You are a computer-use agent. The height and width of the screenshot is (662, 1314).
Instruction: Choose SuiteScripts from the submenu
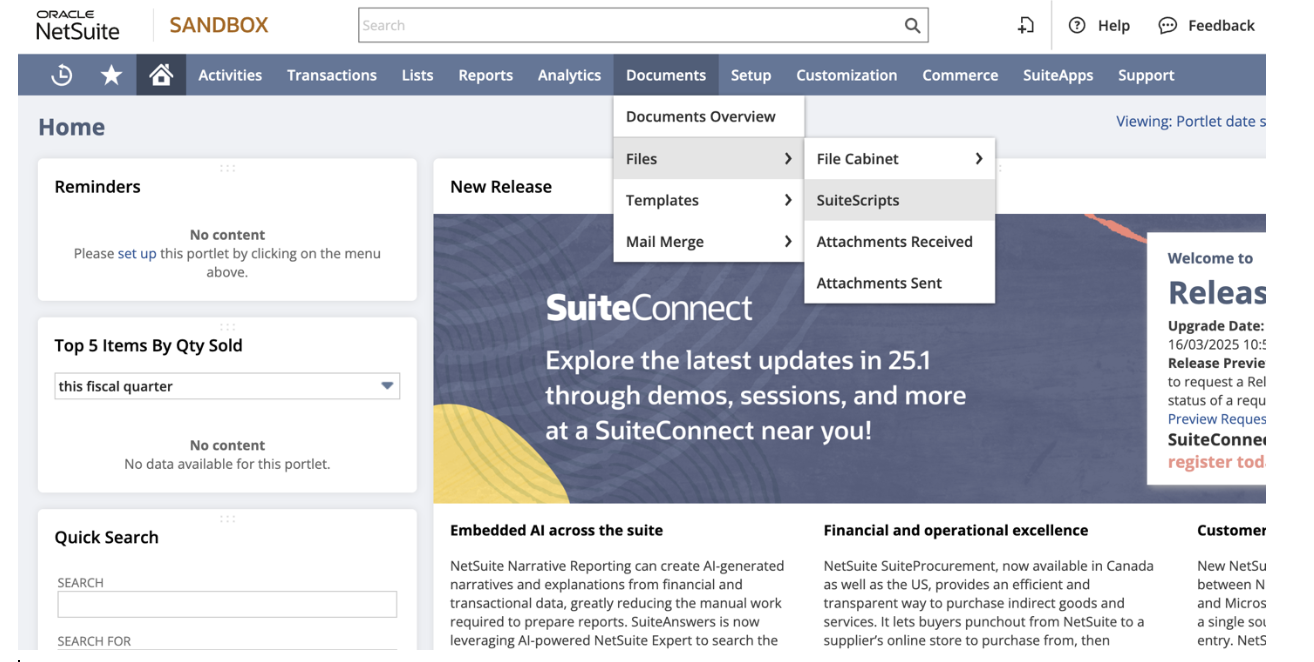[x=899, y=200]
